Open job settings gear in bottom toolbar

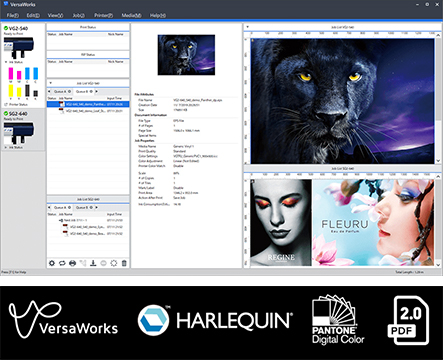point(52,263)
